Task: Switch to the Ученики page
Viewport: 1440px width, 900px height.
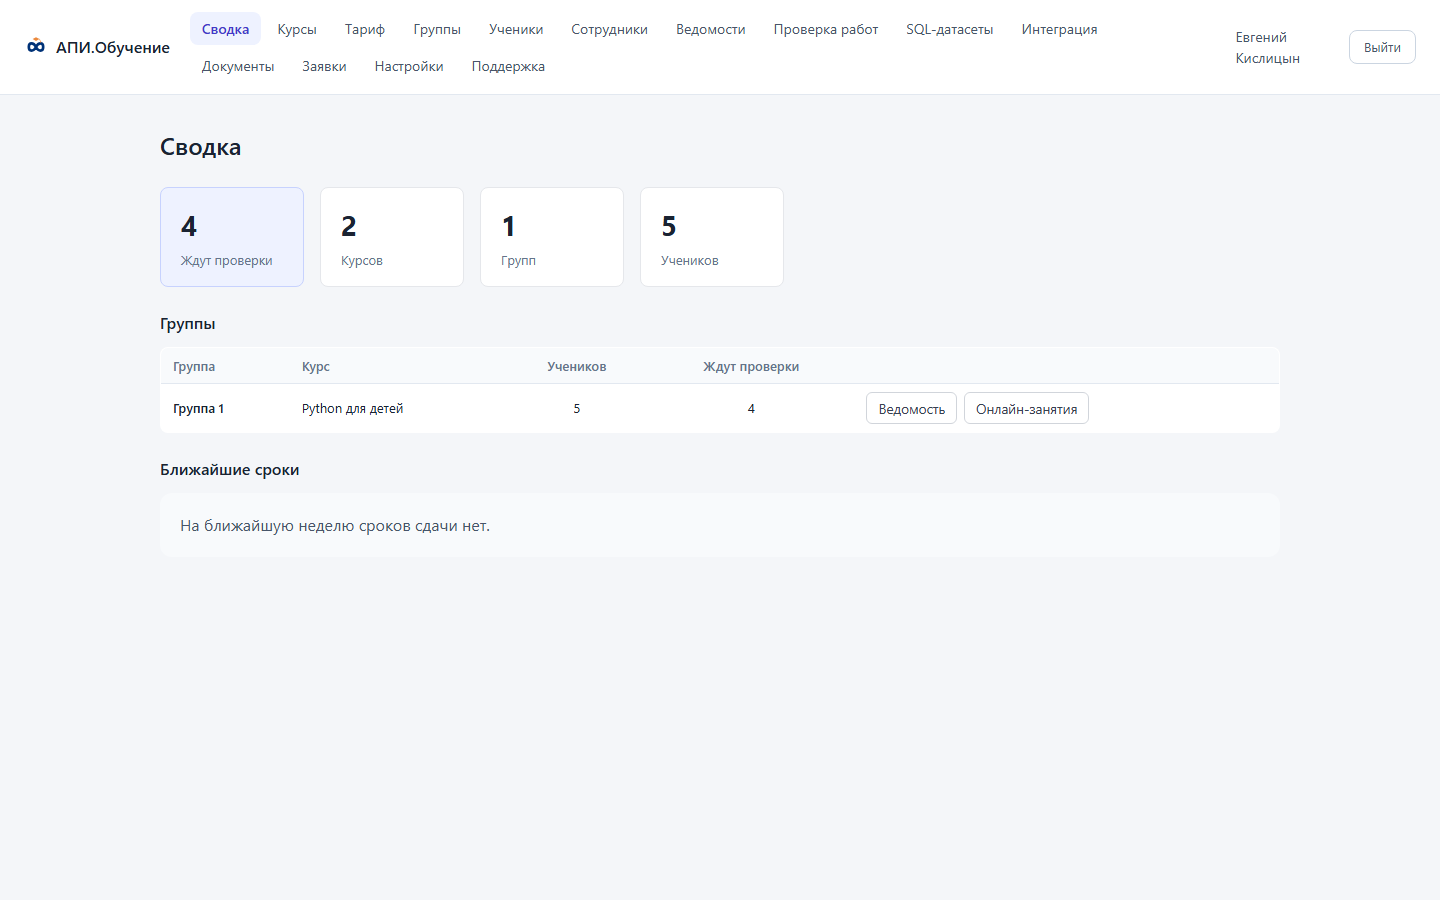Action: pos(516,29)
